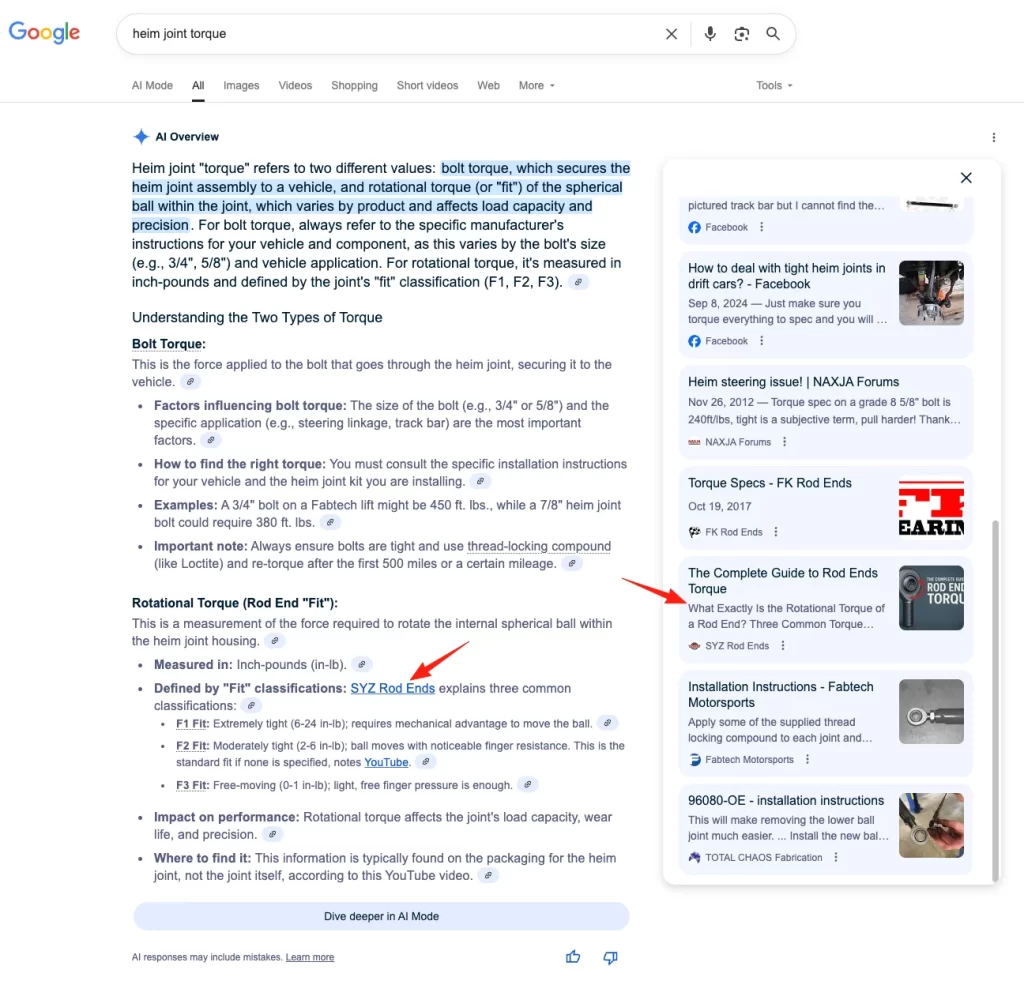This screenshot has height=981, width=1024.
Task: Switch to Shopping tab
Action: 354,86
